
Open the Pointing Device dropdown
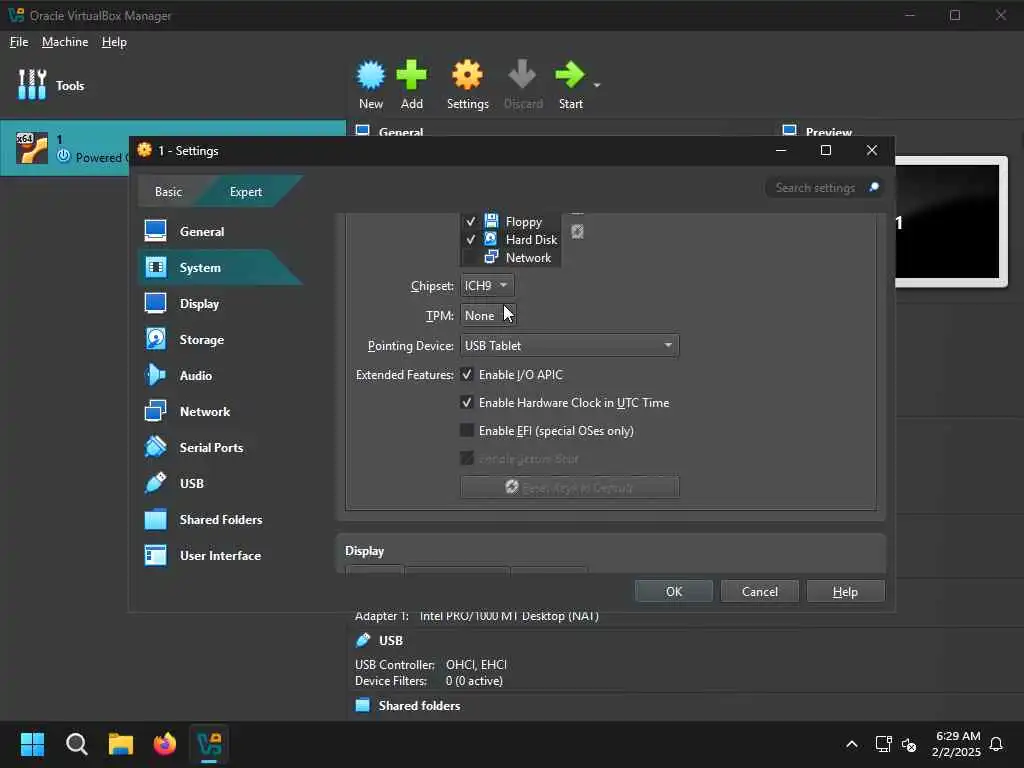(569, 345)
